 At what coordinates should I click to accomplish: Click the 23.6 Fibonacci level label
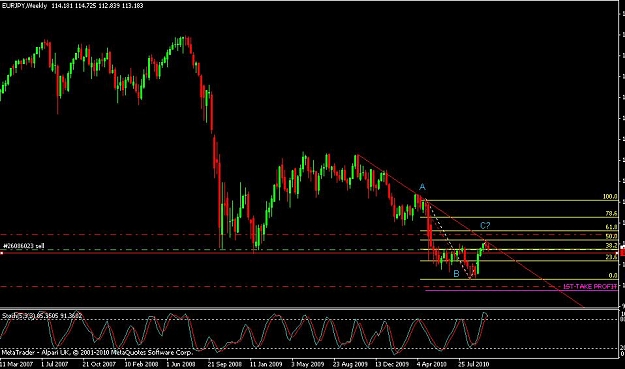coord(611,257)
